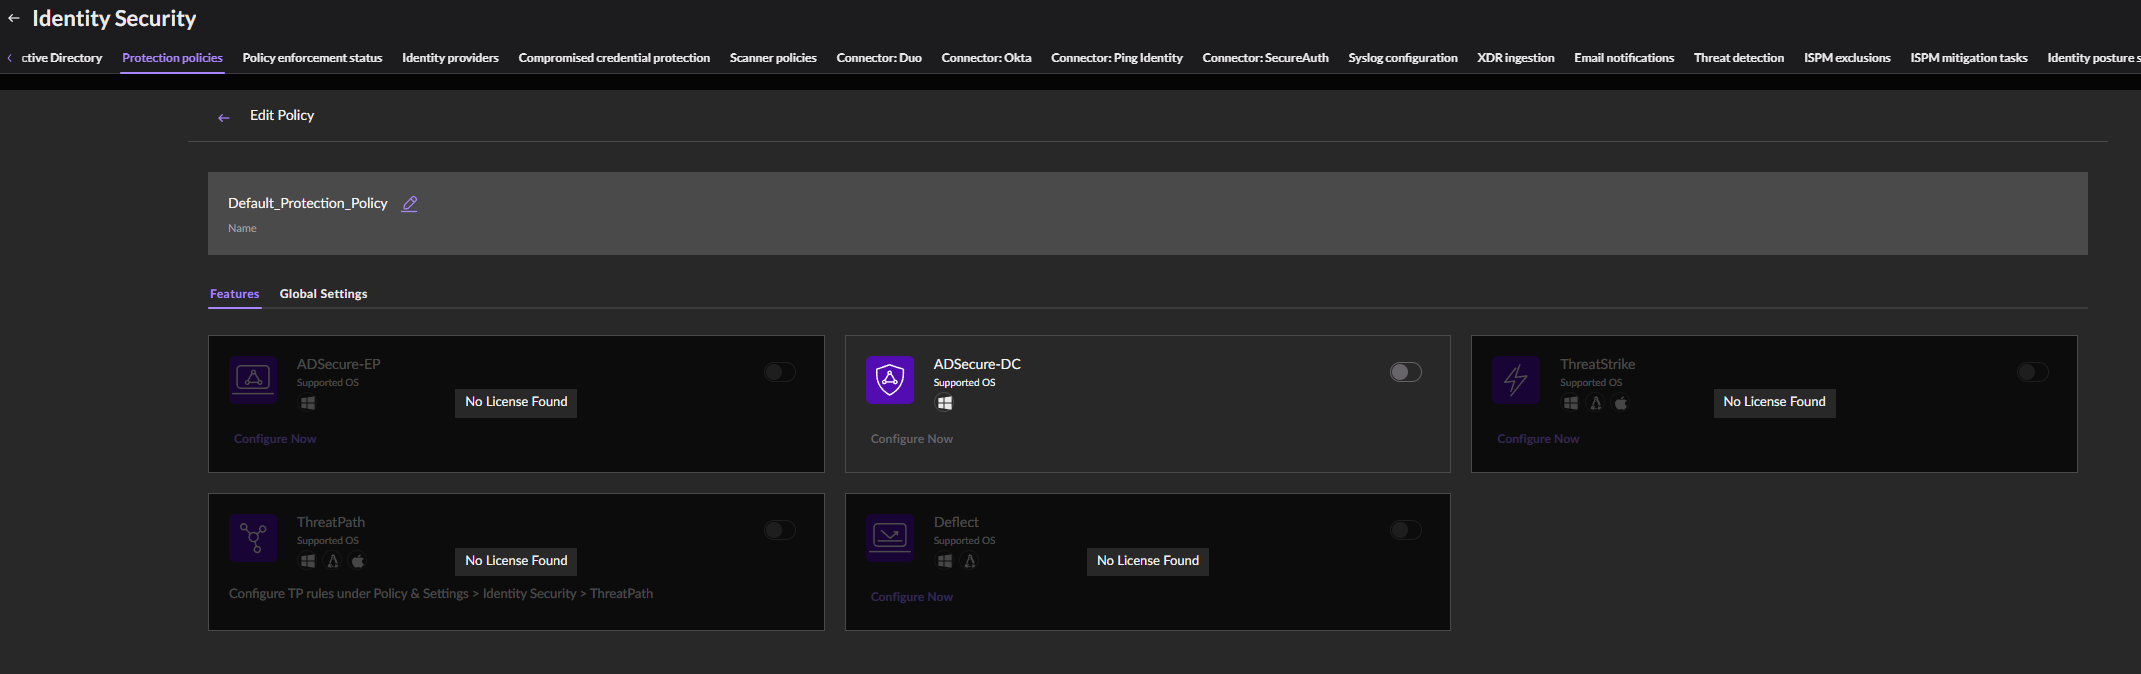
Task: Toggle the Deflect feature switch
Action: click(1405, 530)
